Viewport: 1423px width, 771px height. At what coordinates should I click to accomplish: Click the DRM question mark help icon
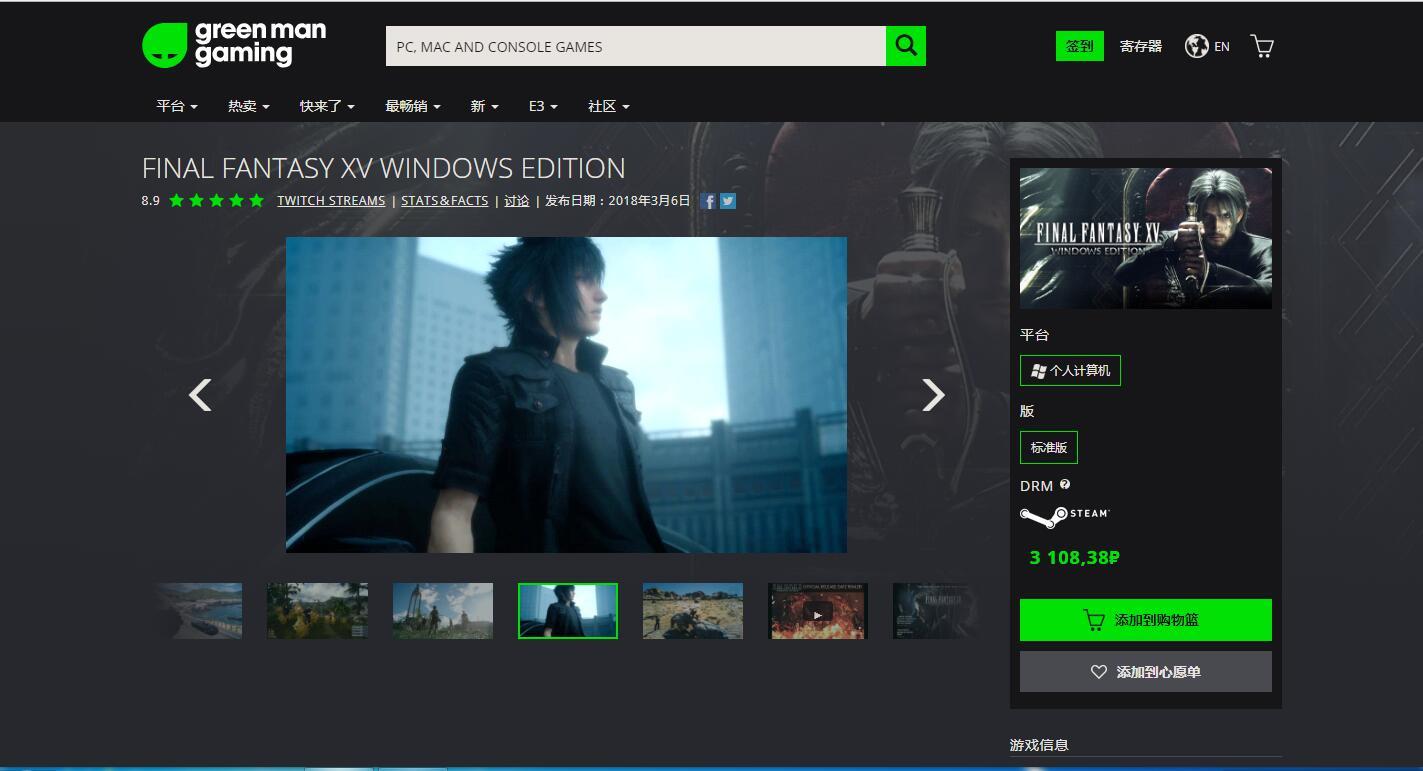tap(1065, 485)
